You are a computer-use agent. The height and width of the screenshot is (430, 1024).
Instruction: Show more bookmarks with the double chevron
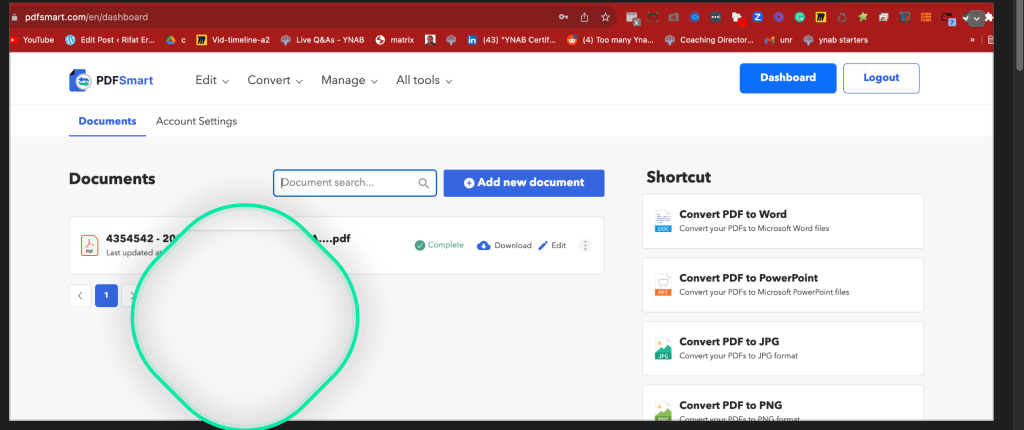point(972,40)
